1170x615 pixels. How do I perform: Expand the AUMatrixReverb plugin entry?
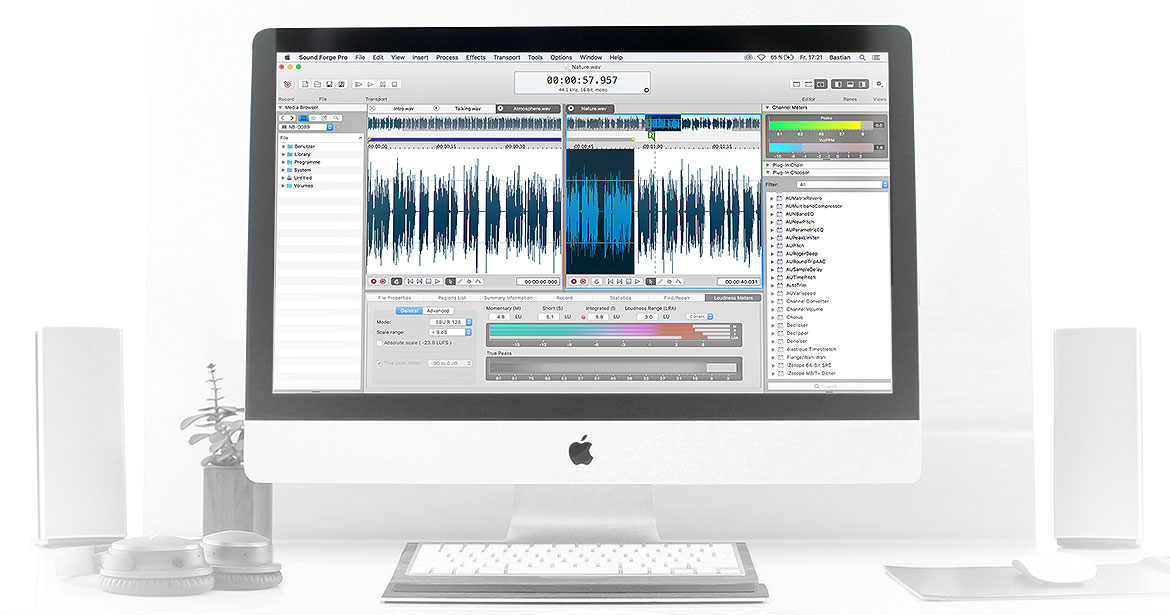pyautogui.click(x=772, y=198)
